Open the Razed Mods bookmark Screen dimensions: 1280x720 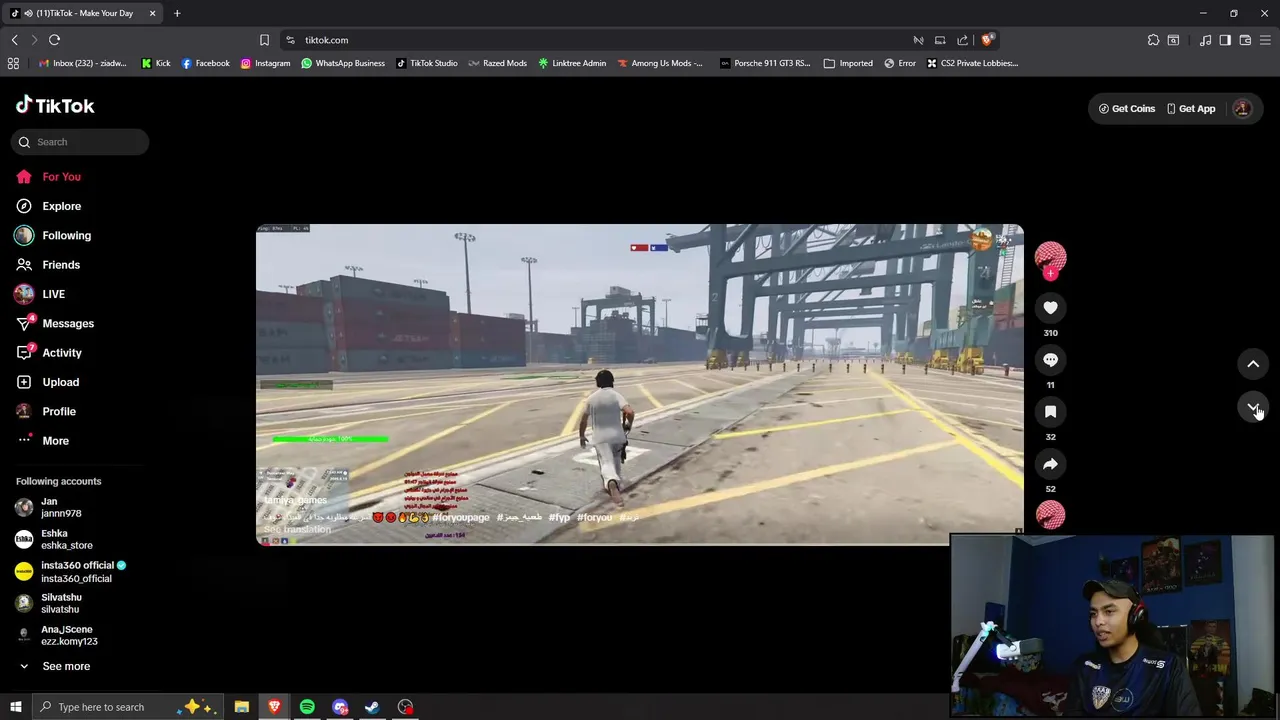497,63
